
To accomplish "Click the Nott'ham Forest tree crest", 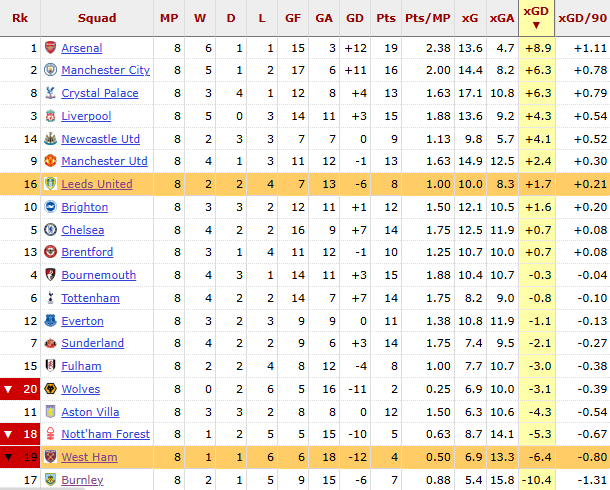I will 50,434.
